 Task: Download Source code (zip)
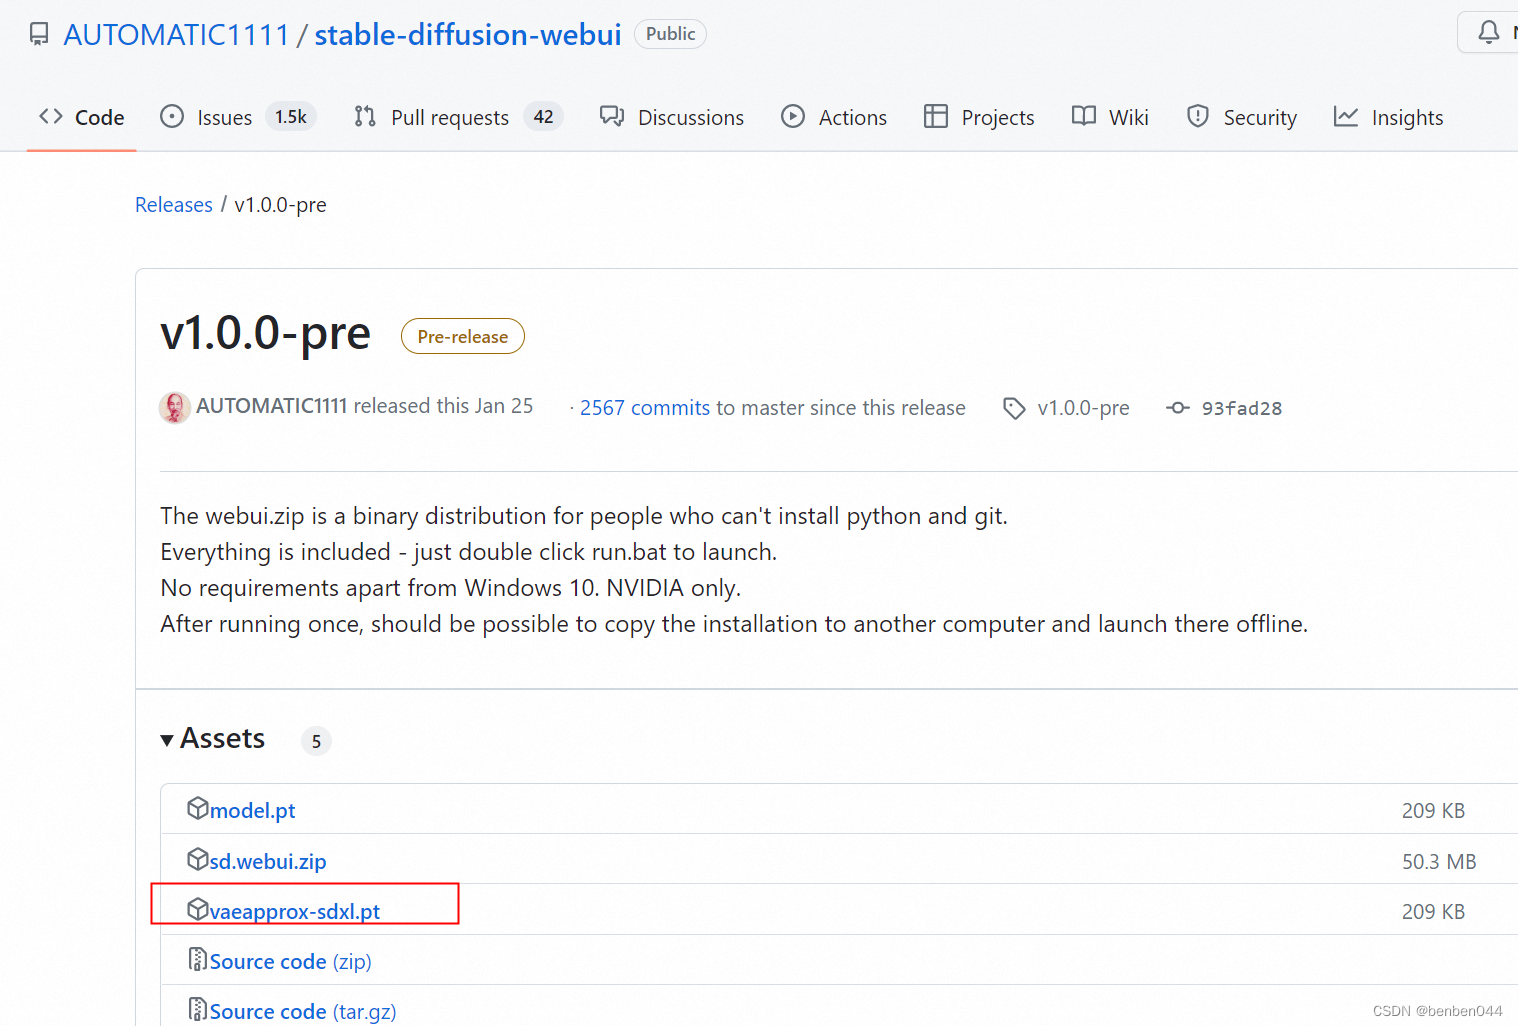coord(291,962)
